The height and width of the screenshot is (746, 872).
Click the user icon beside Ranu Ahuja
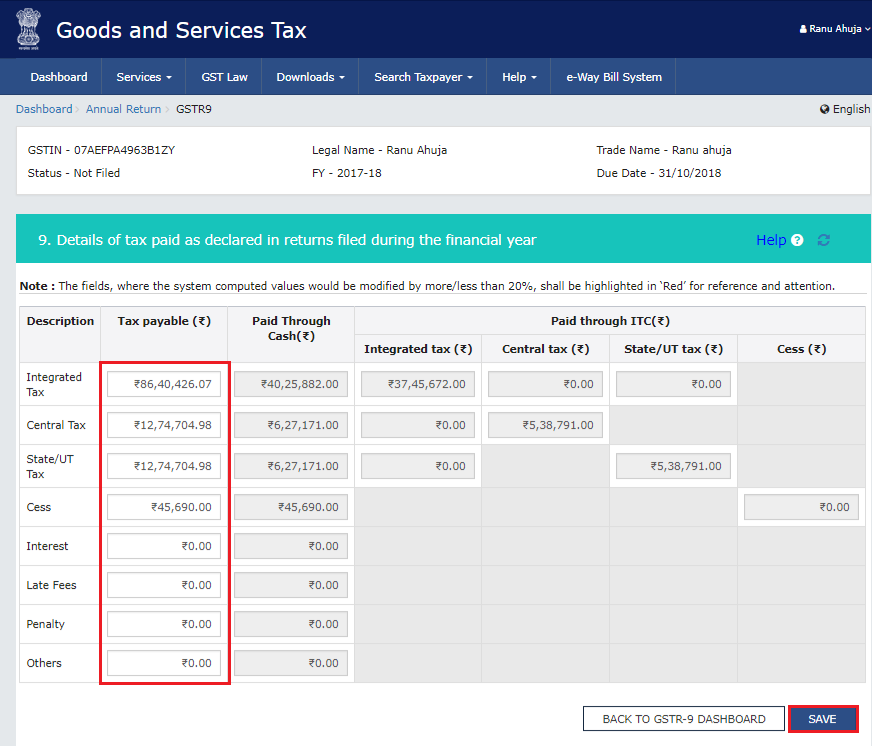805,28
